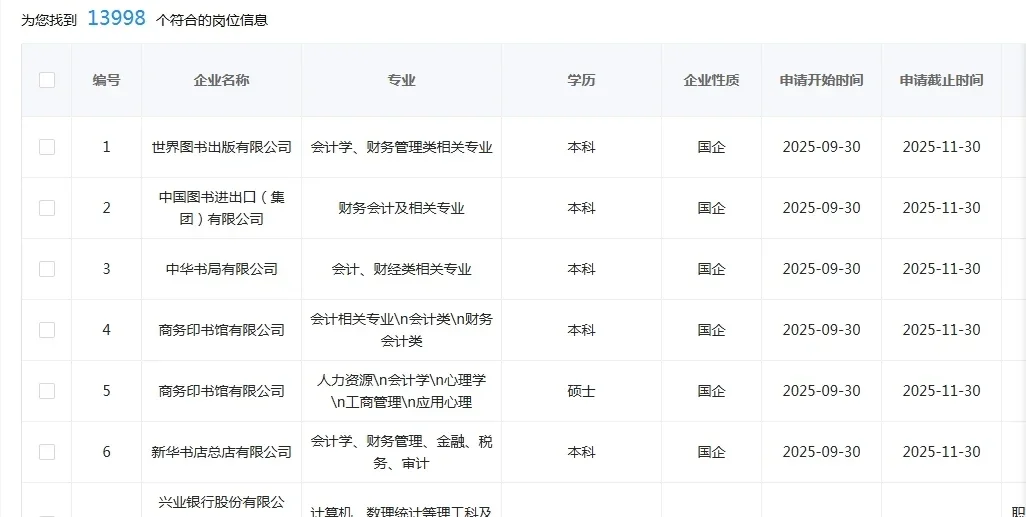Click 本科 in the 新华书店总店 row
Screen dimensions: 1026x517
(581, 452)
